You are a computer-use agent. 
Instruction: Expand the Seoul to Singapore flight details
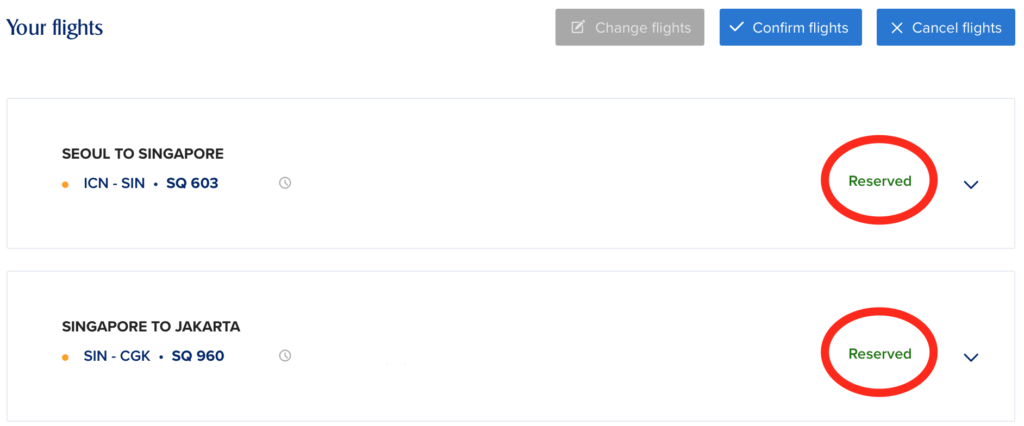[970, 184]
